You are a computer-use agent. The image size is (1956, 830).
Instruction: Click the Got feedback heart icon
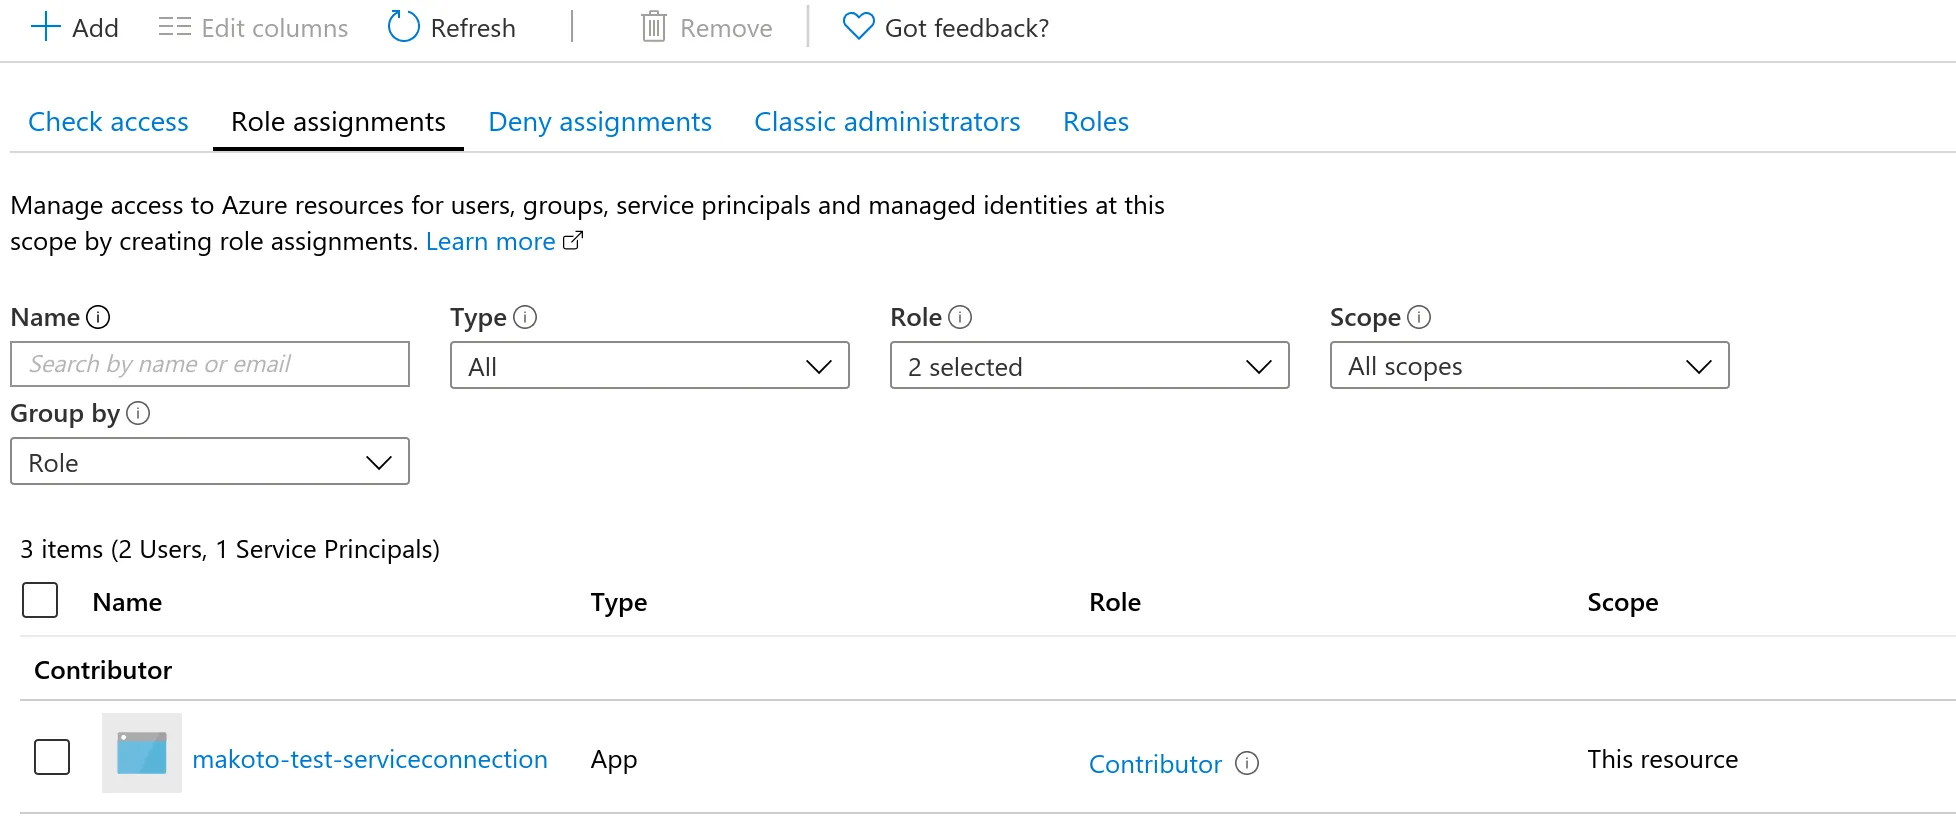[x=858, y=27]
